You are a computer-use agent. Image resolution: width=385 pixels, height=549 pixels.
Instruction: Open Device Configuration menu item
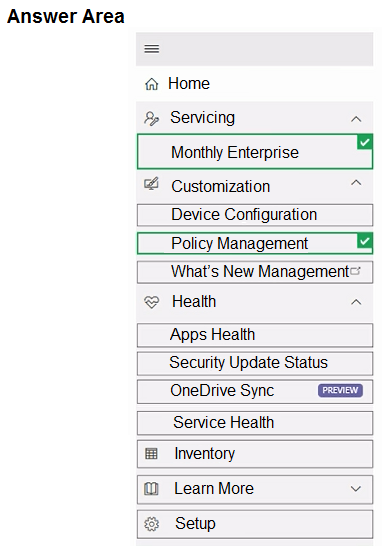pos(255,215)
